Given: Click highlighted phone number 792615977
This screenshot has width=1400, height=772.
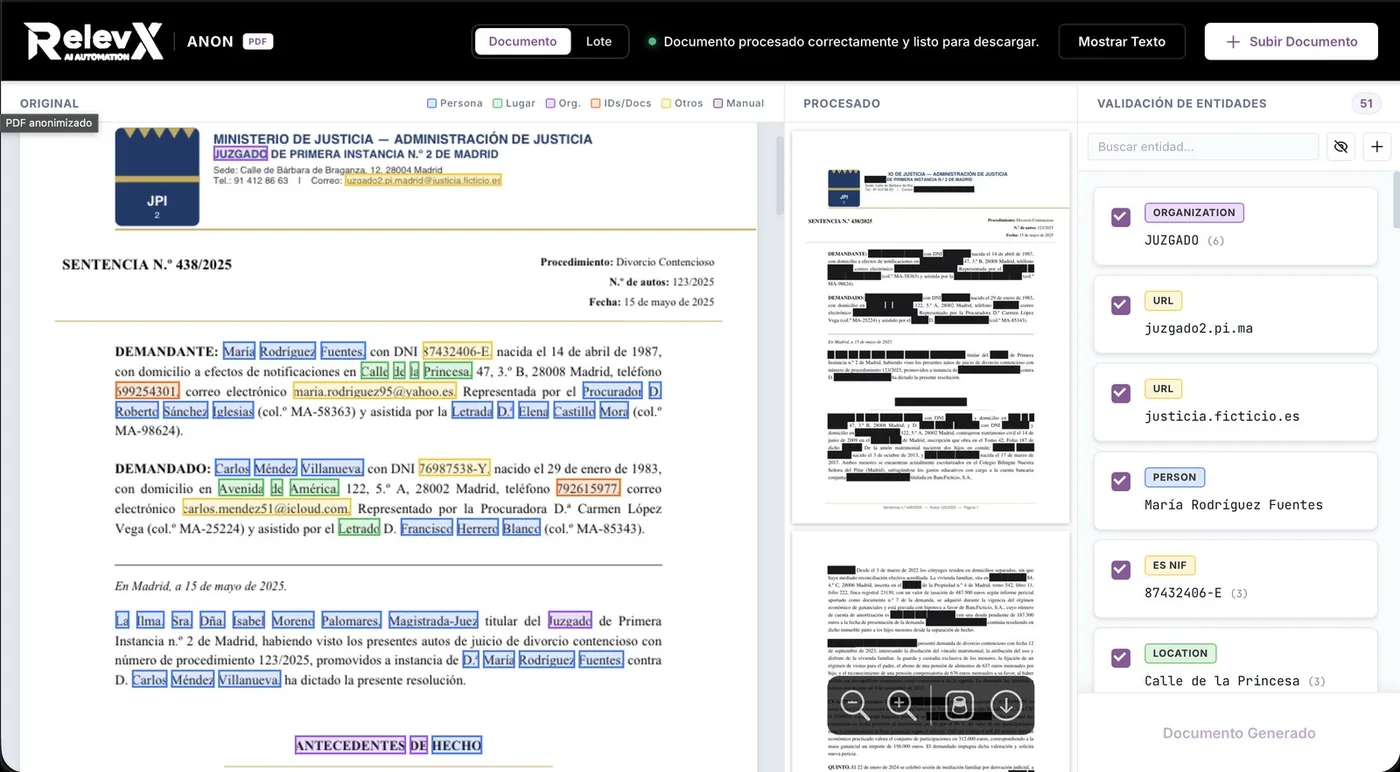Looking at the screenshot, I should 588,488.
